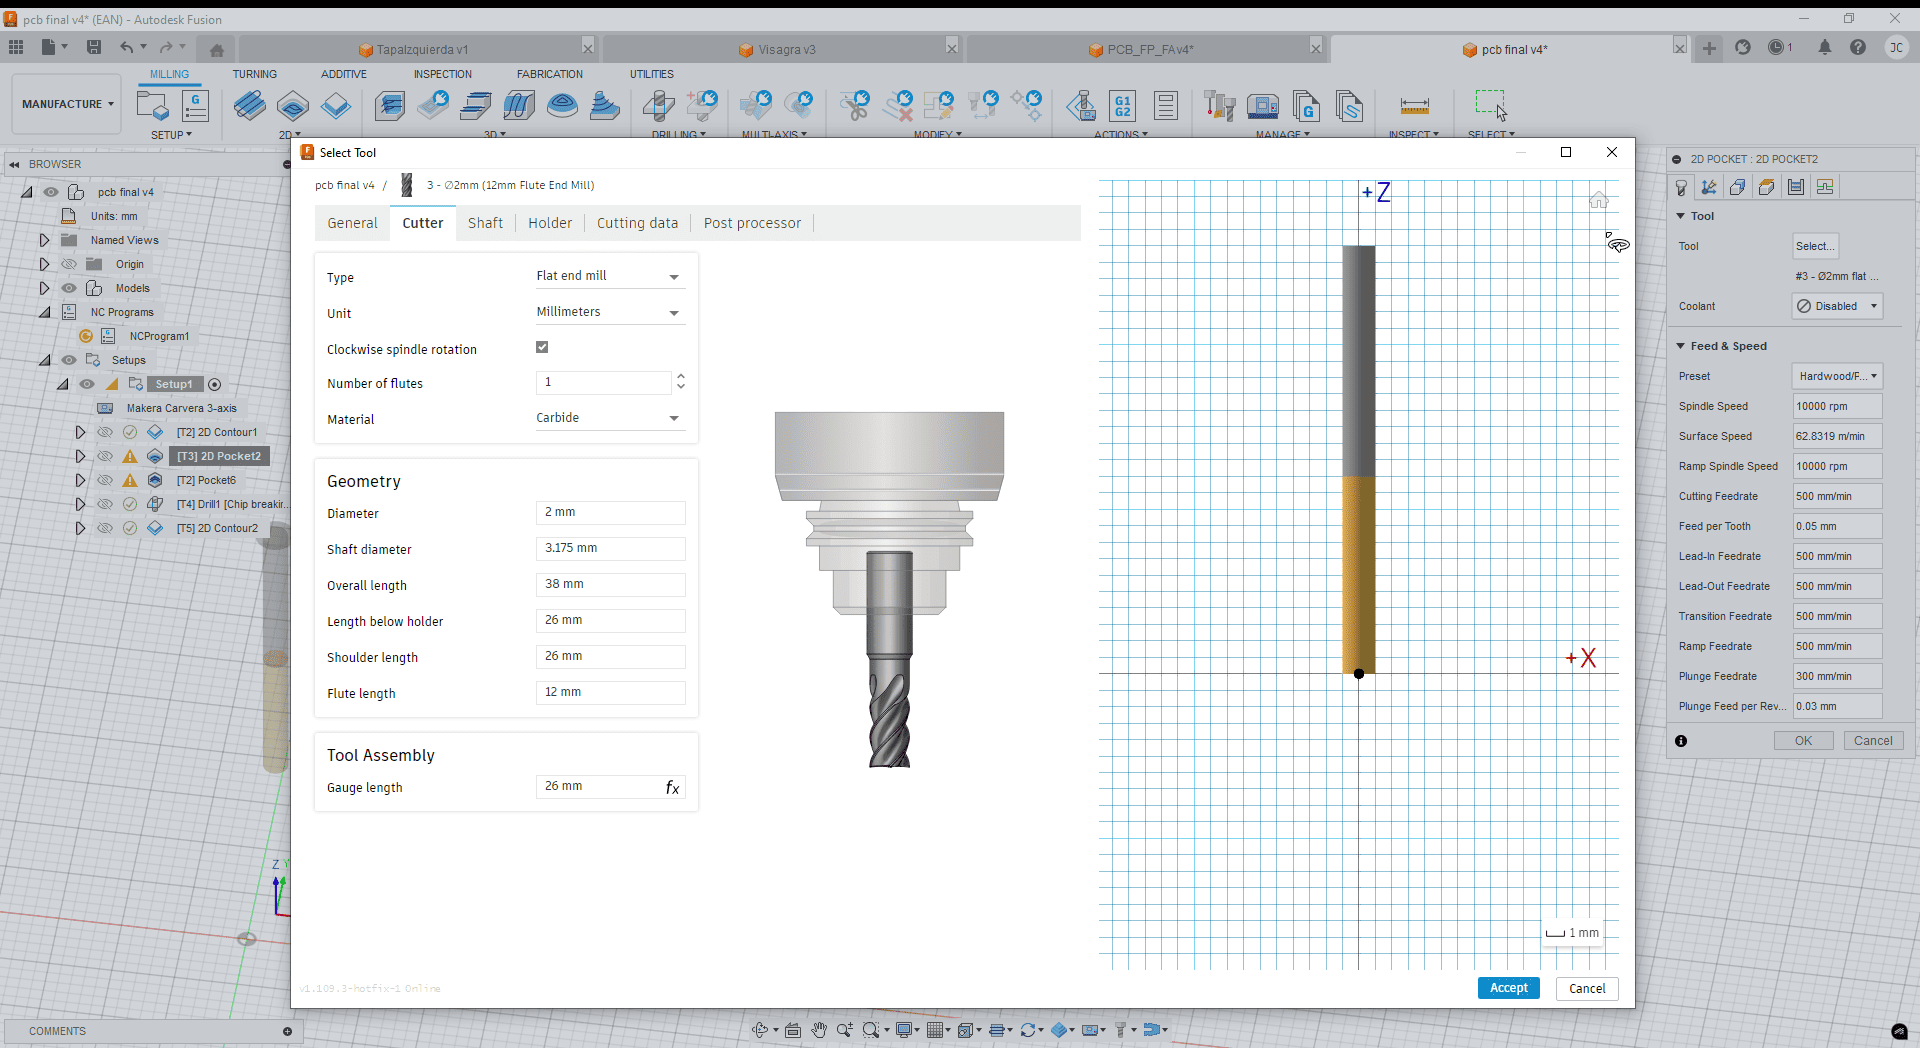Click the pcb final v4 breadcrumb link
1920x1048 pixels.
pos(344,185)
